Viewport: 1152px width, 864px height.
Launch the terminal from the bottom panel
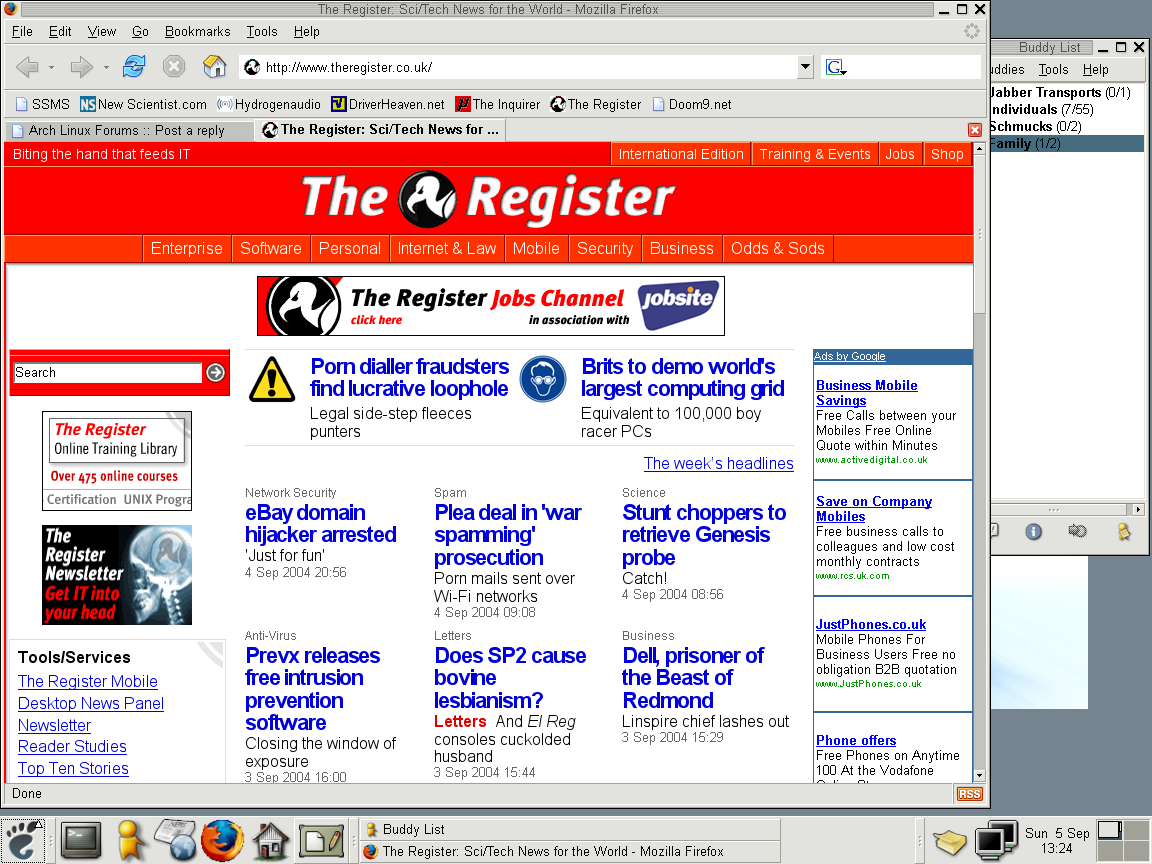80,841
